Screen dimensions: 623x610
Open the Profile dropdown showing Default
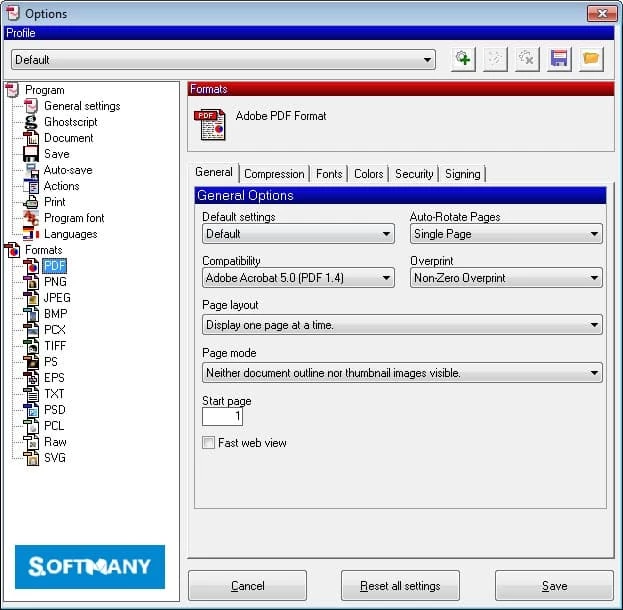pyautogui.click(x=222, y=60)
